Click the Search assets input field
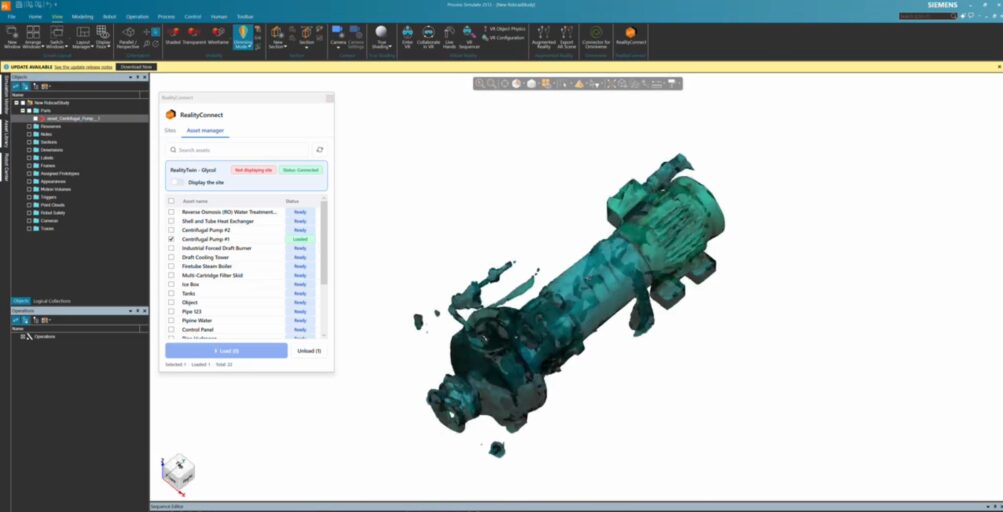Viewport: 1003px width, 512px height. point(237,150)
